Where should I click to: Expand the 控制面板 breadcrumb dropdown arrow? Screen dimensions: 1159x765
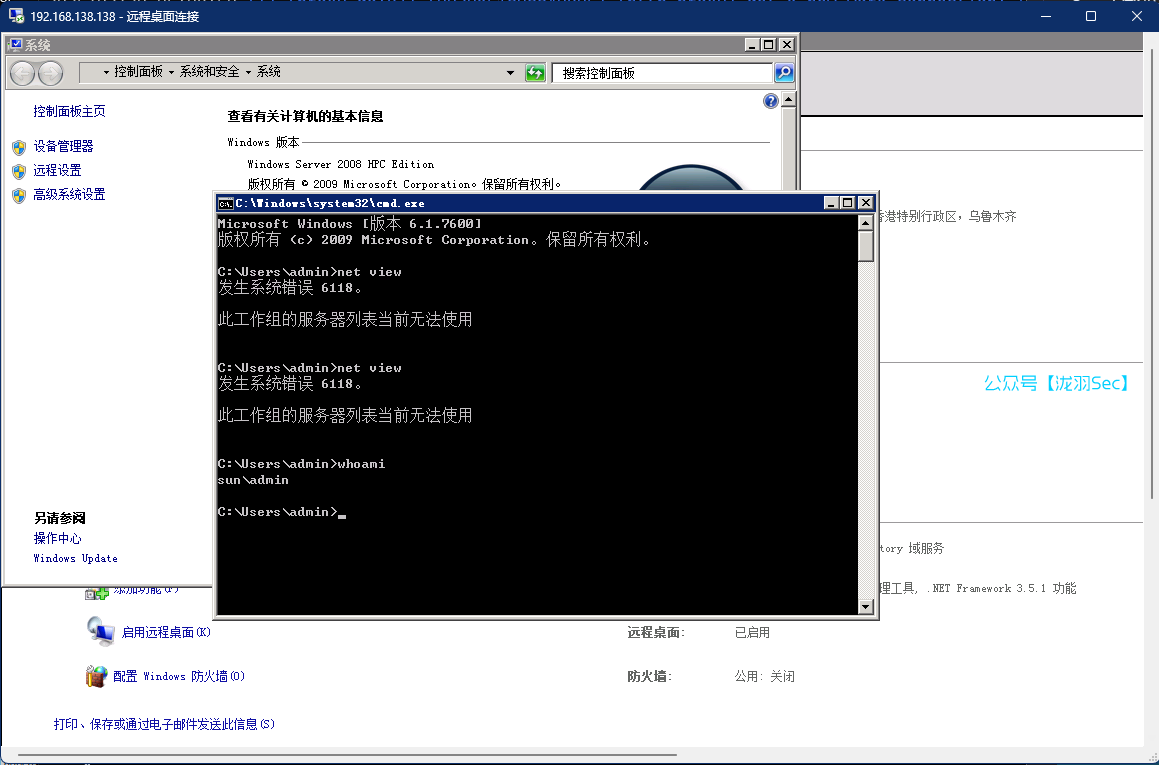(171, 72)
